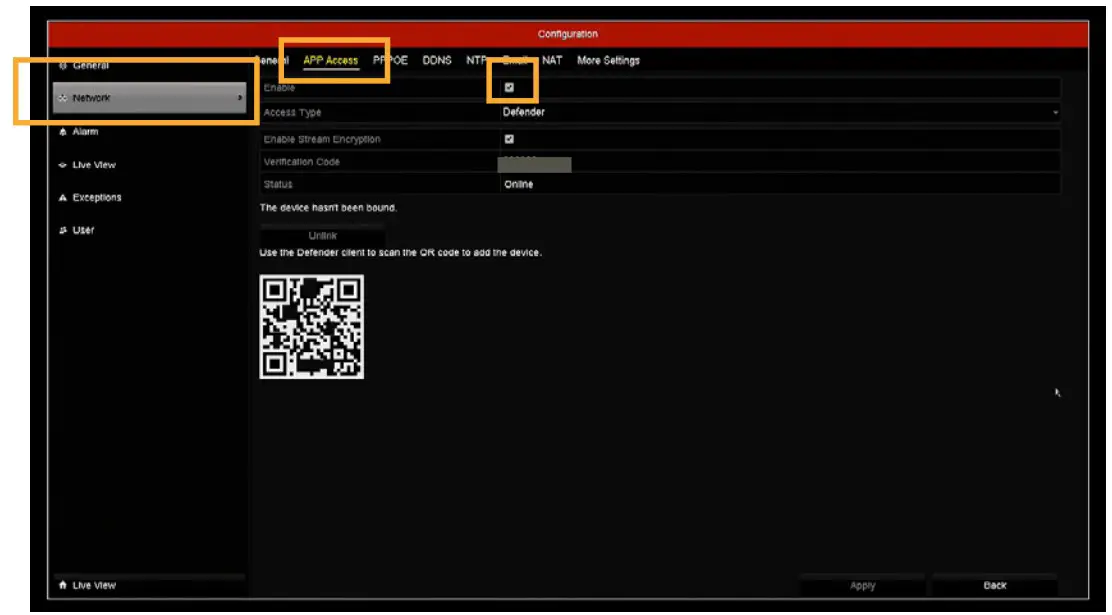Image resolution: width=1112 pixels, height=615 pixels.
Task: Click the person icon beside User
Action: point(63,230)
